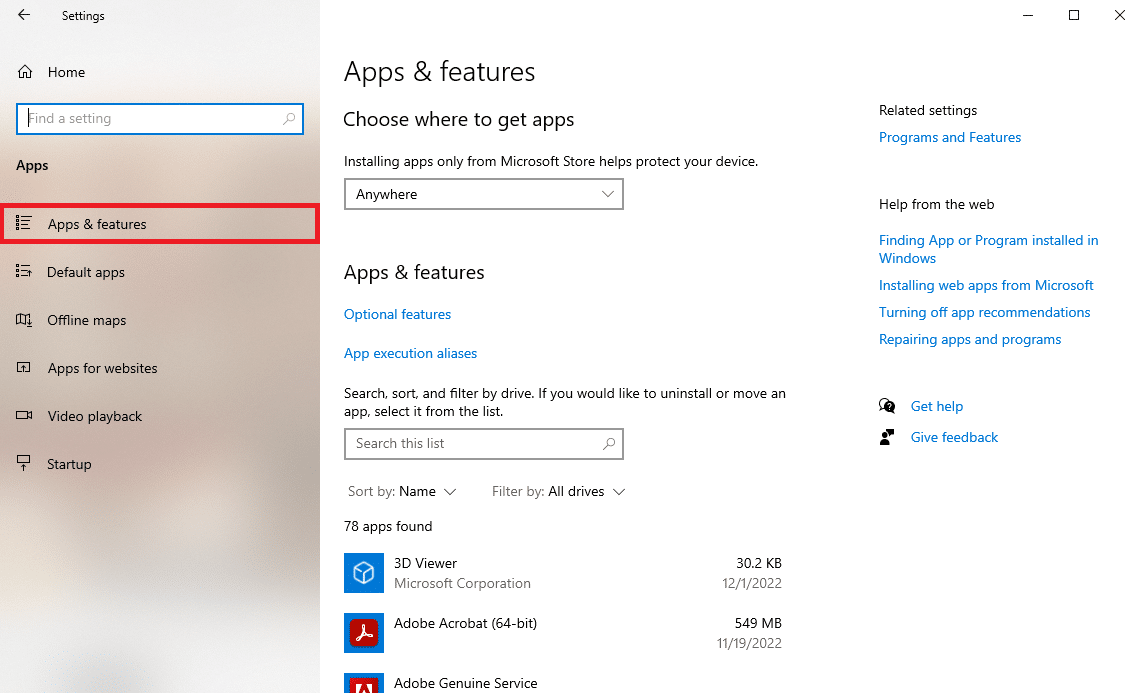Open the Startup apps section

[x=69, y=464]
